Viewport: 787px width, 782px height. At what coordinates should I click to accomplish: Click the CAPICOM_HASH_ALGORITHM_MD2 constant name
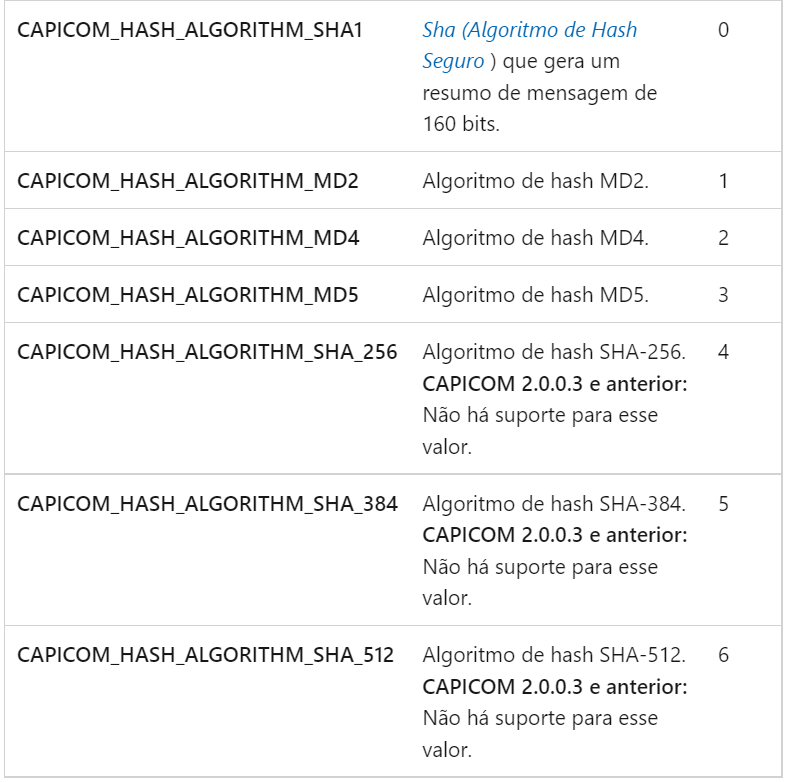(188, 181)
